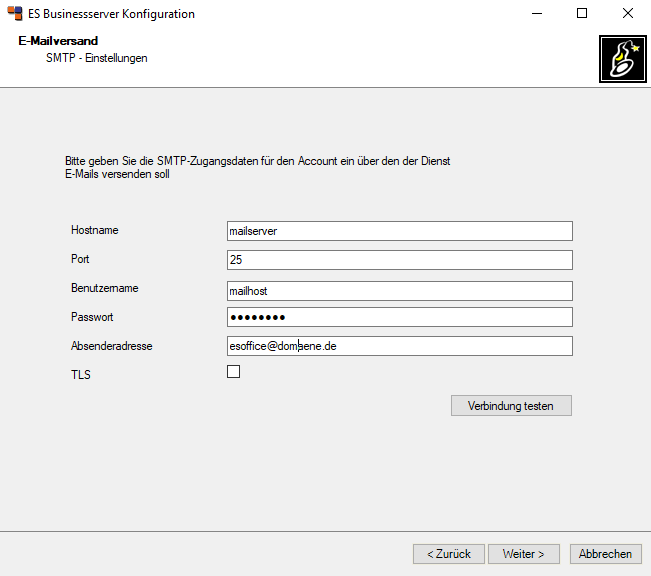Image resolution: width=651 pixels, height=576 pixels.
Task: Click the E-Mailversand heading
Action: coord(58,41)
